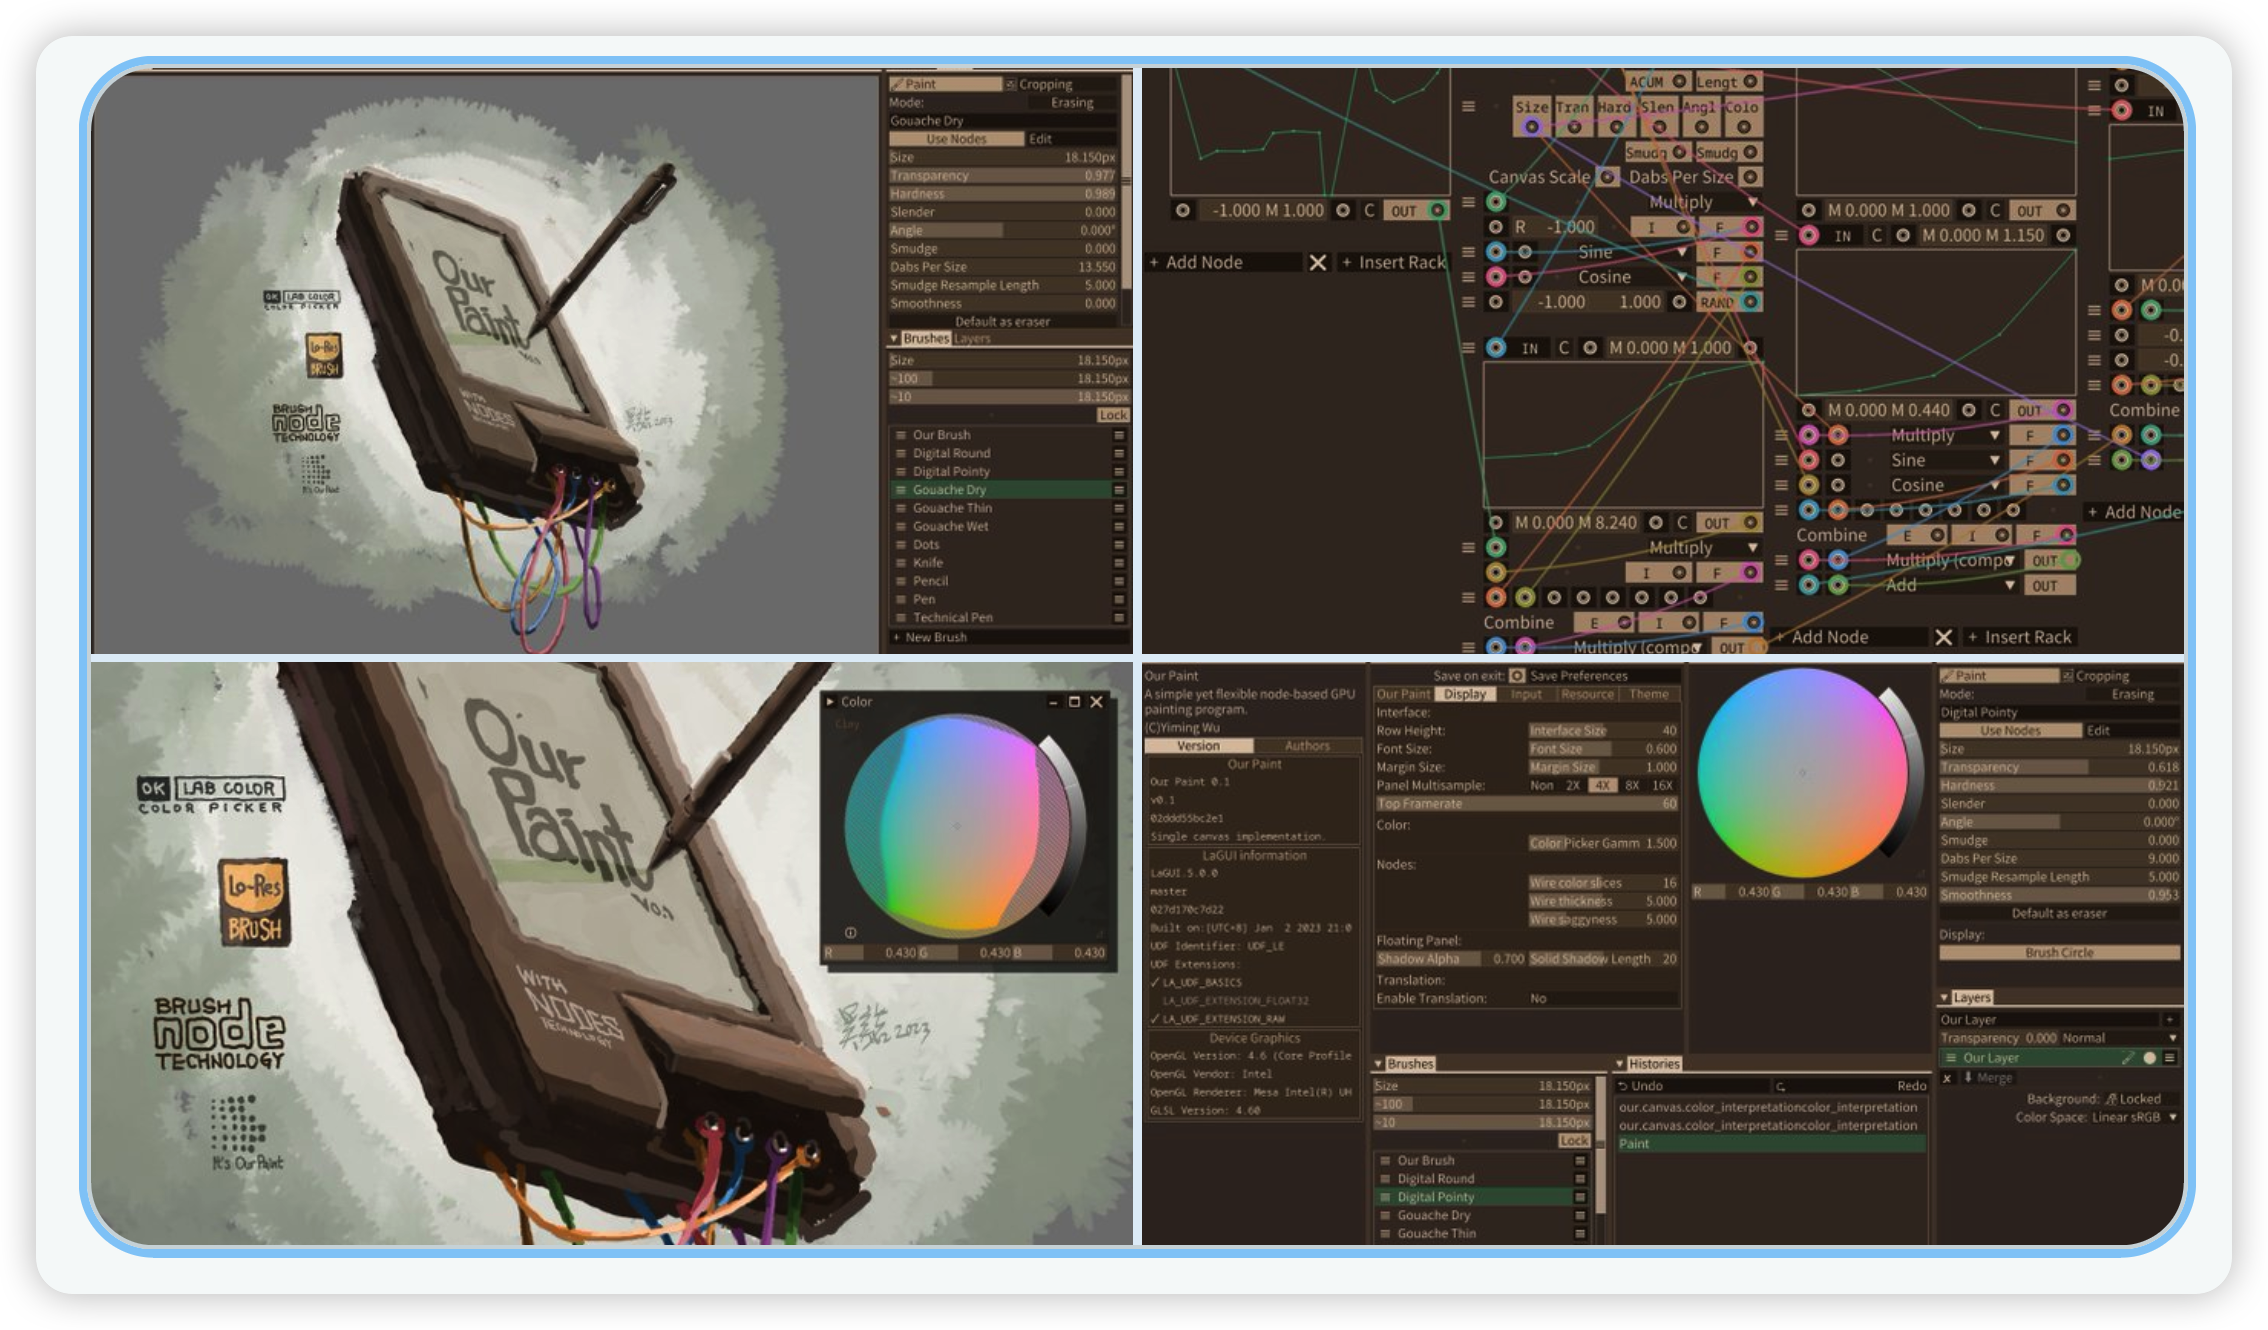The height and width of the screenshot is (1330, 2268).
Task: Click the plus icon next to layer name field
Action: point(2169,1020)
